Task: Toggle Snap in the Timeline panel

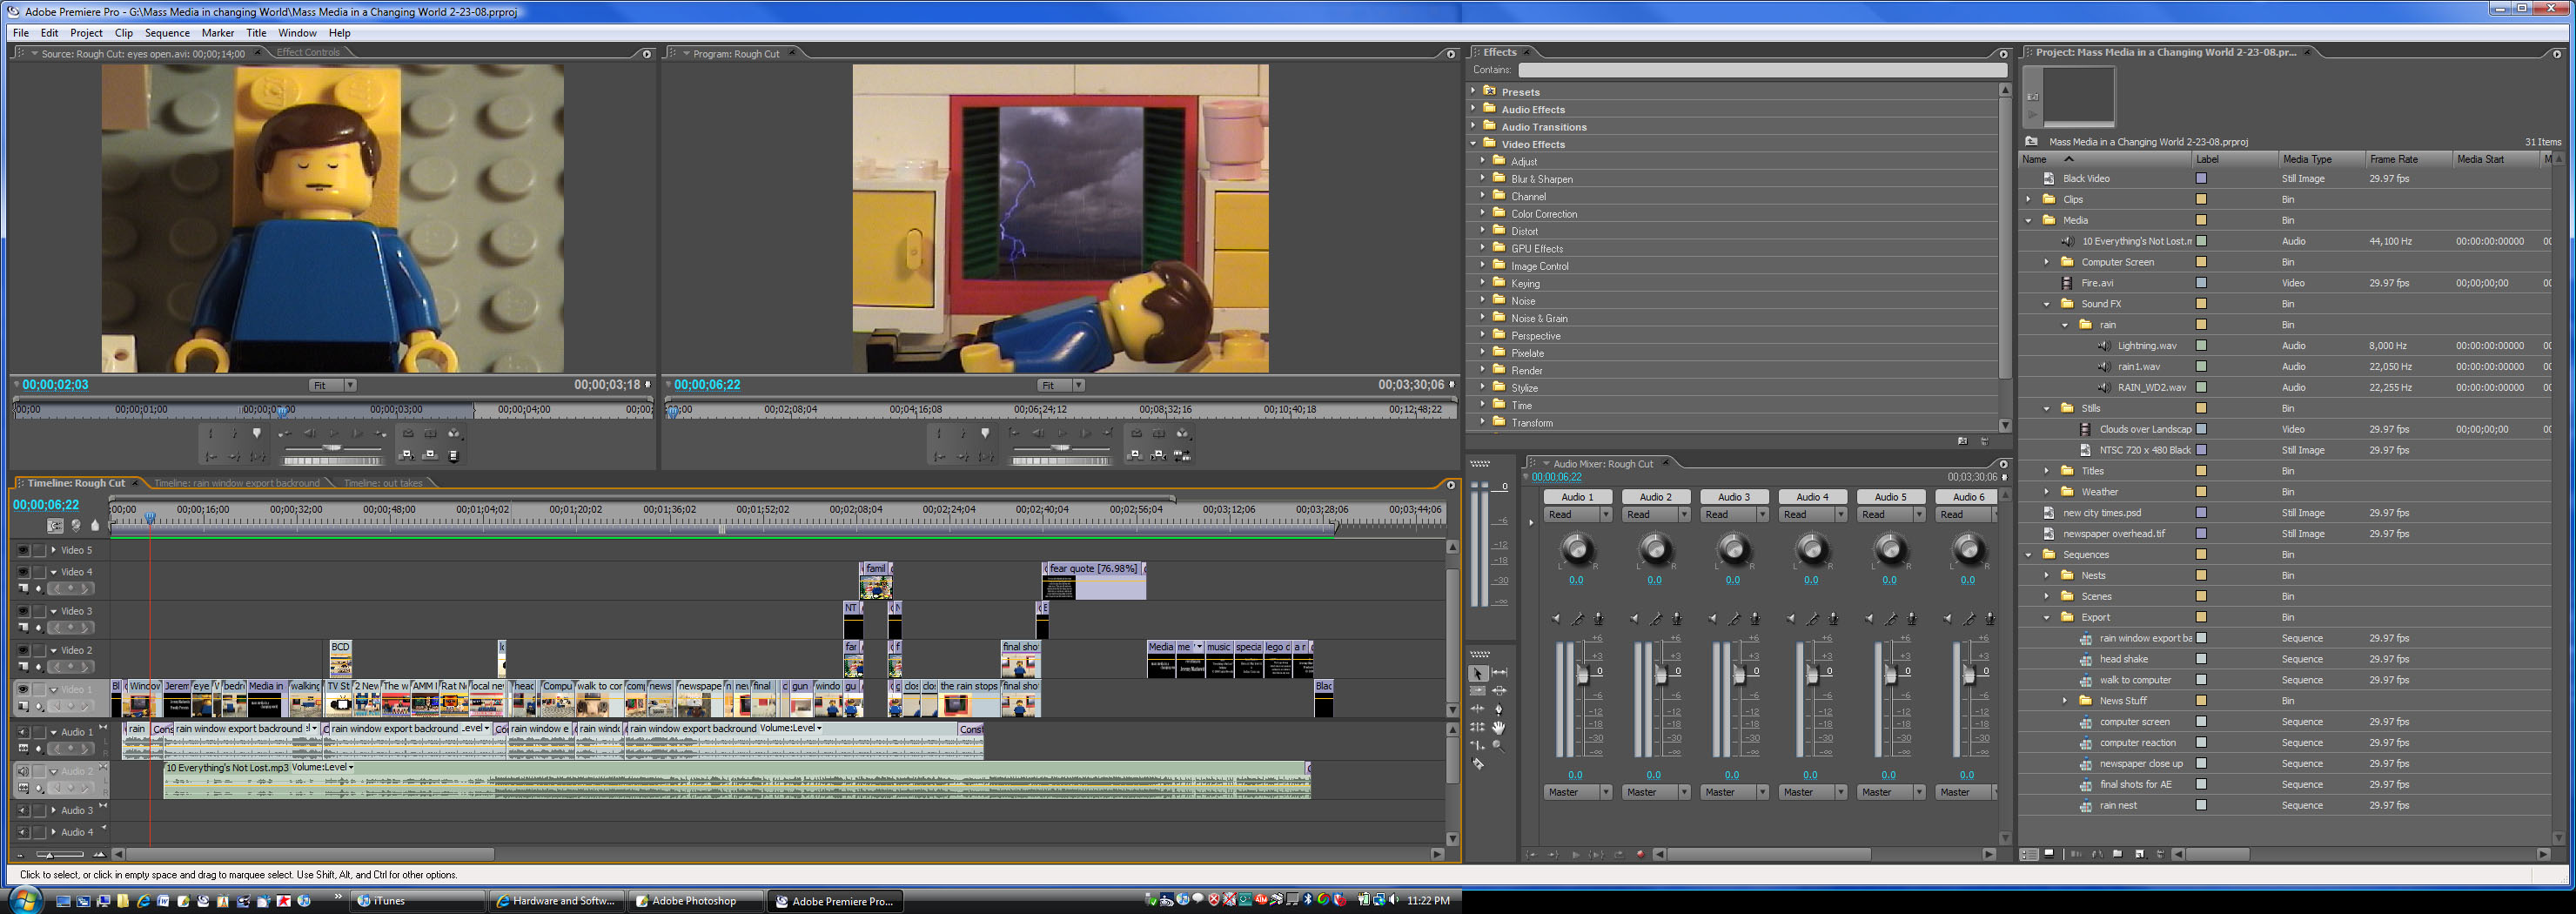Action: point(55,525)
